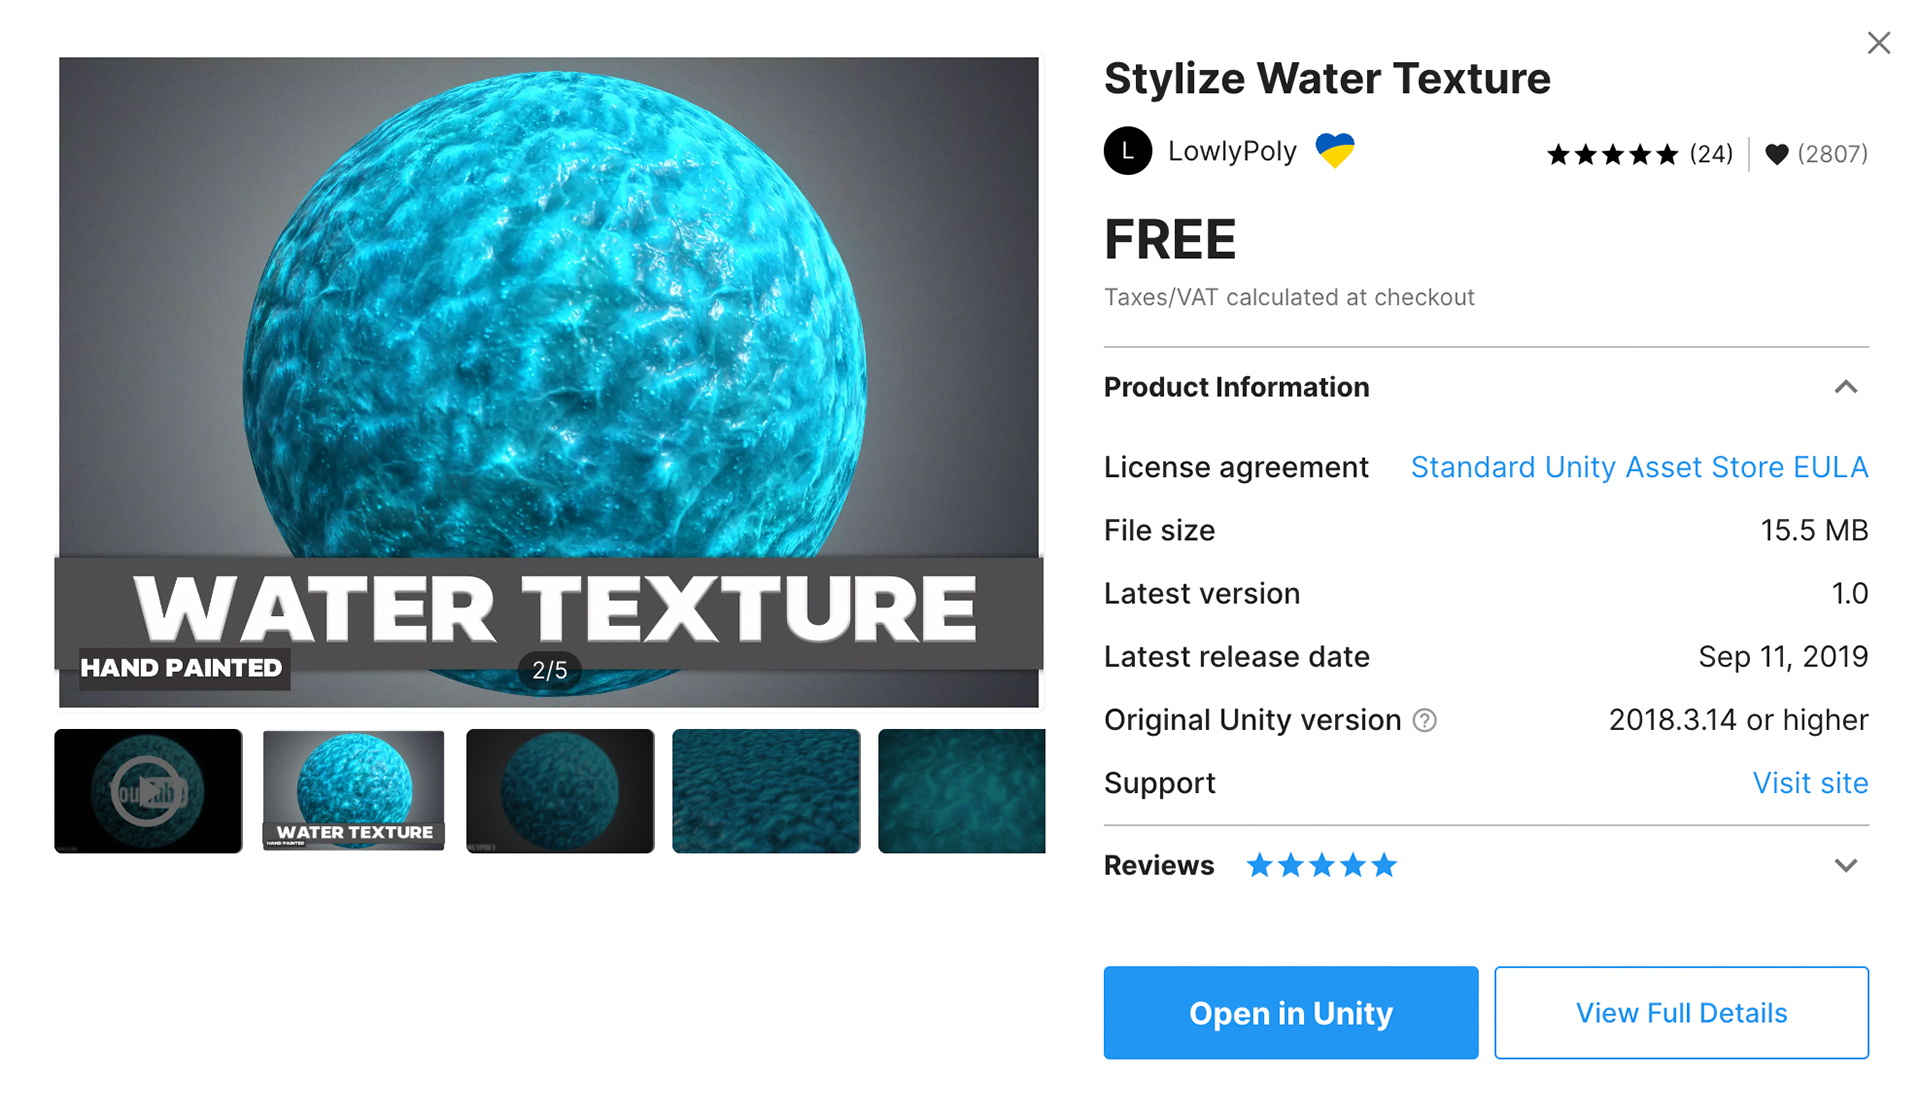Click the LowlyPoly publisher avatar icon
The width and height of the screenshot is (1920, 1110).
1128,151
